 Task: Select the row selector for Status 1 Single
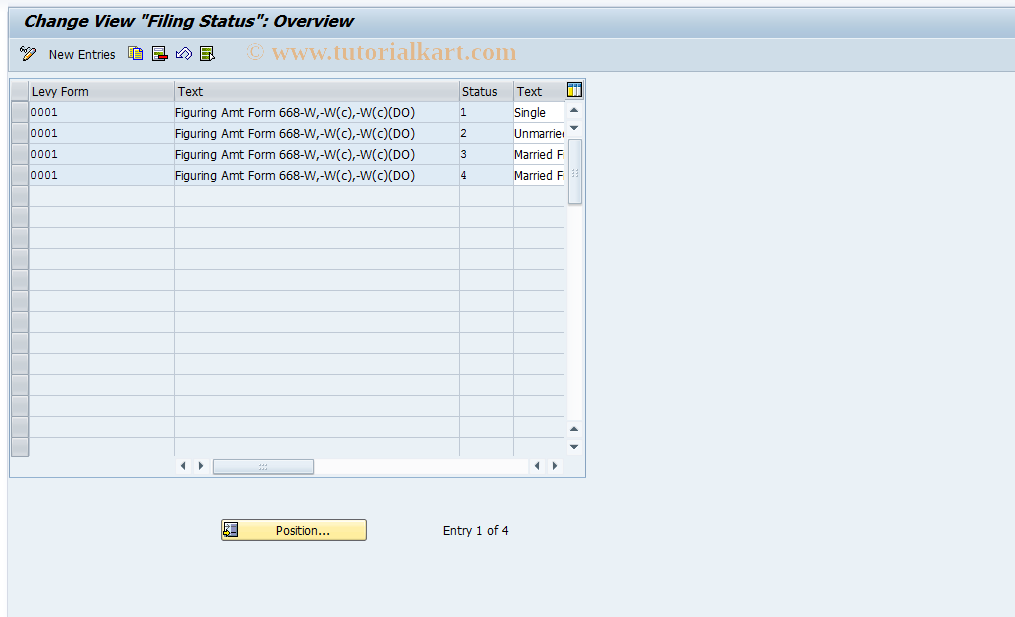click(x=20, y=112)
